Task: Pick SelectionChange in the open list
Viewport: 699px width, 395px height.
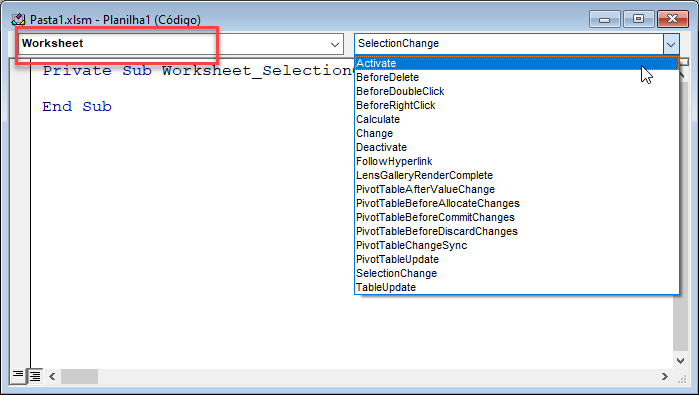Action: tap(517, 273)
